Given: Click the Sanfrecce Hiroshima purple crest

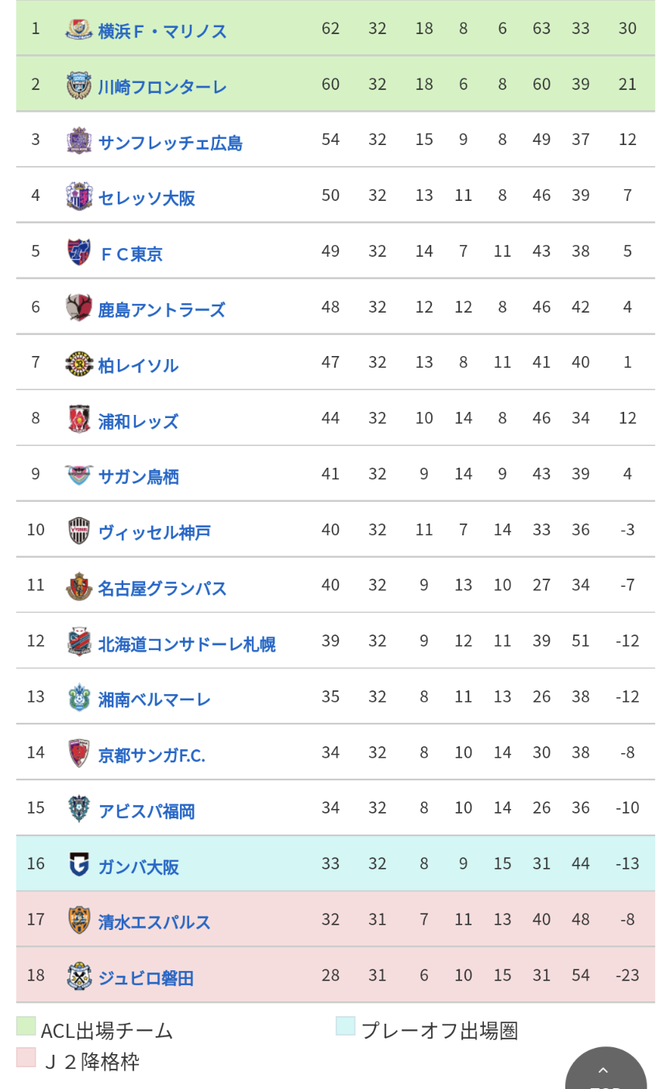Looking at the screenshot, I should (x=79, y=140).
